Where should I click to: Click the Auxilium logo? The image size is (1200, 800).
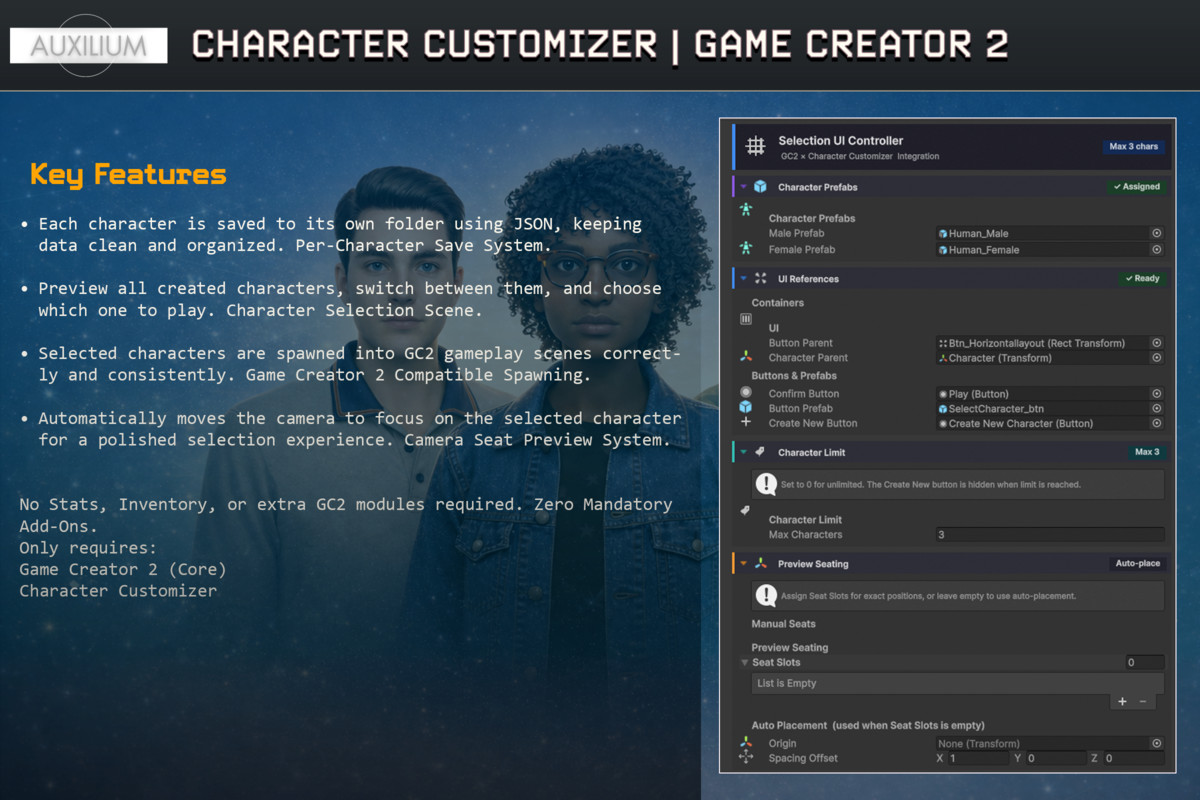(x=87, y=45)
